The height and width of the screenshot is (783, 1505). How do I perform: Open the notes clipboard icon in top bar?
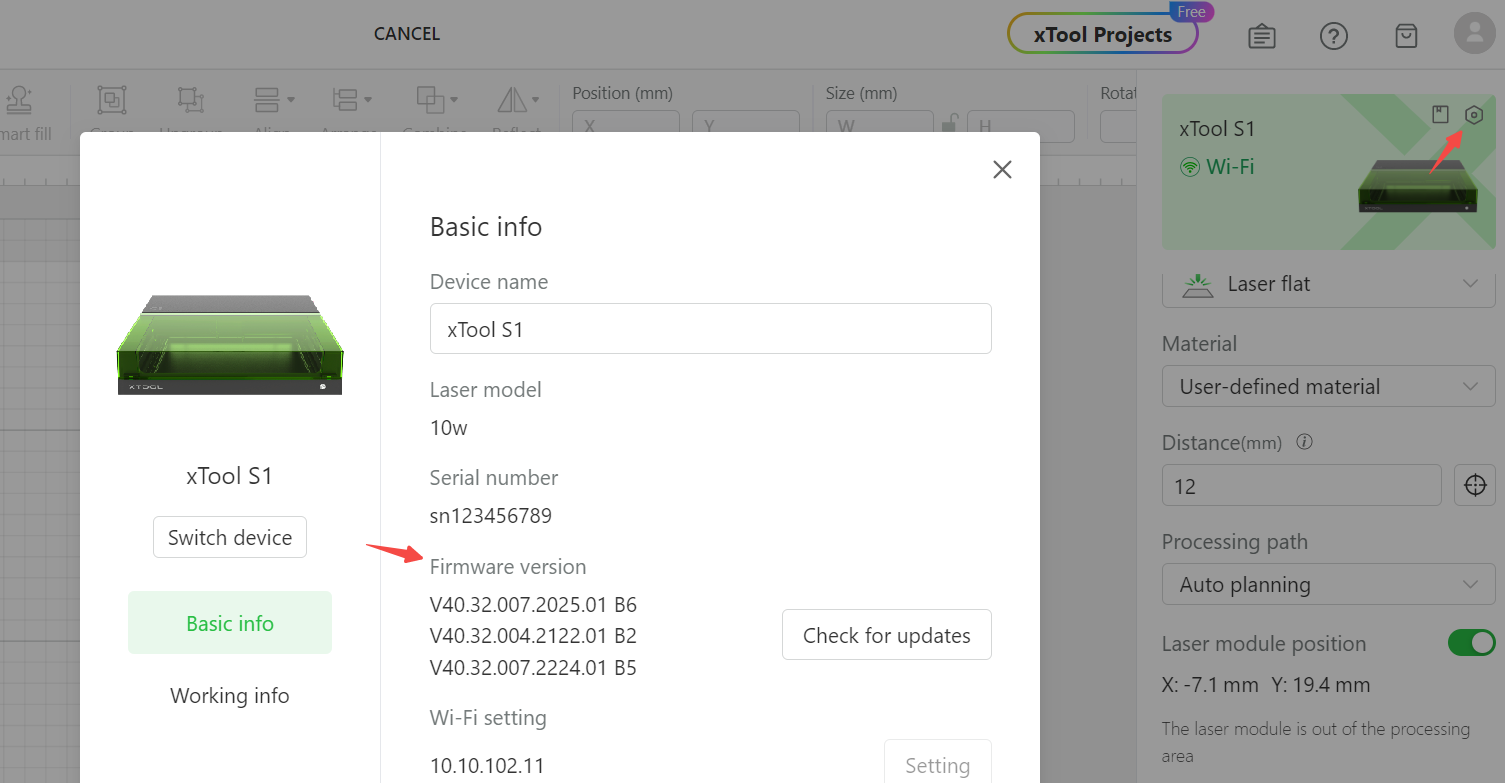click(x=1262, y=37)
